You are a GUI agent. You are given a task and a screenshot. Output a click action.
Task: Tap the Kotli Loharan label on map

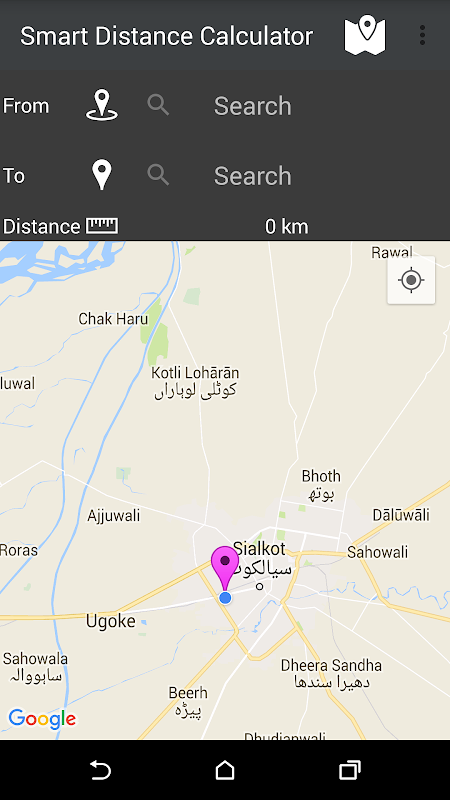(x=195, y=373)
